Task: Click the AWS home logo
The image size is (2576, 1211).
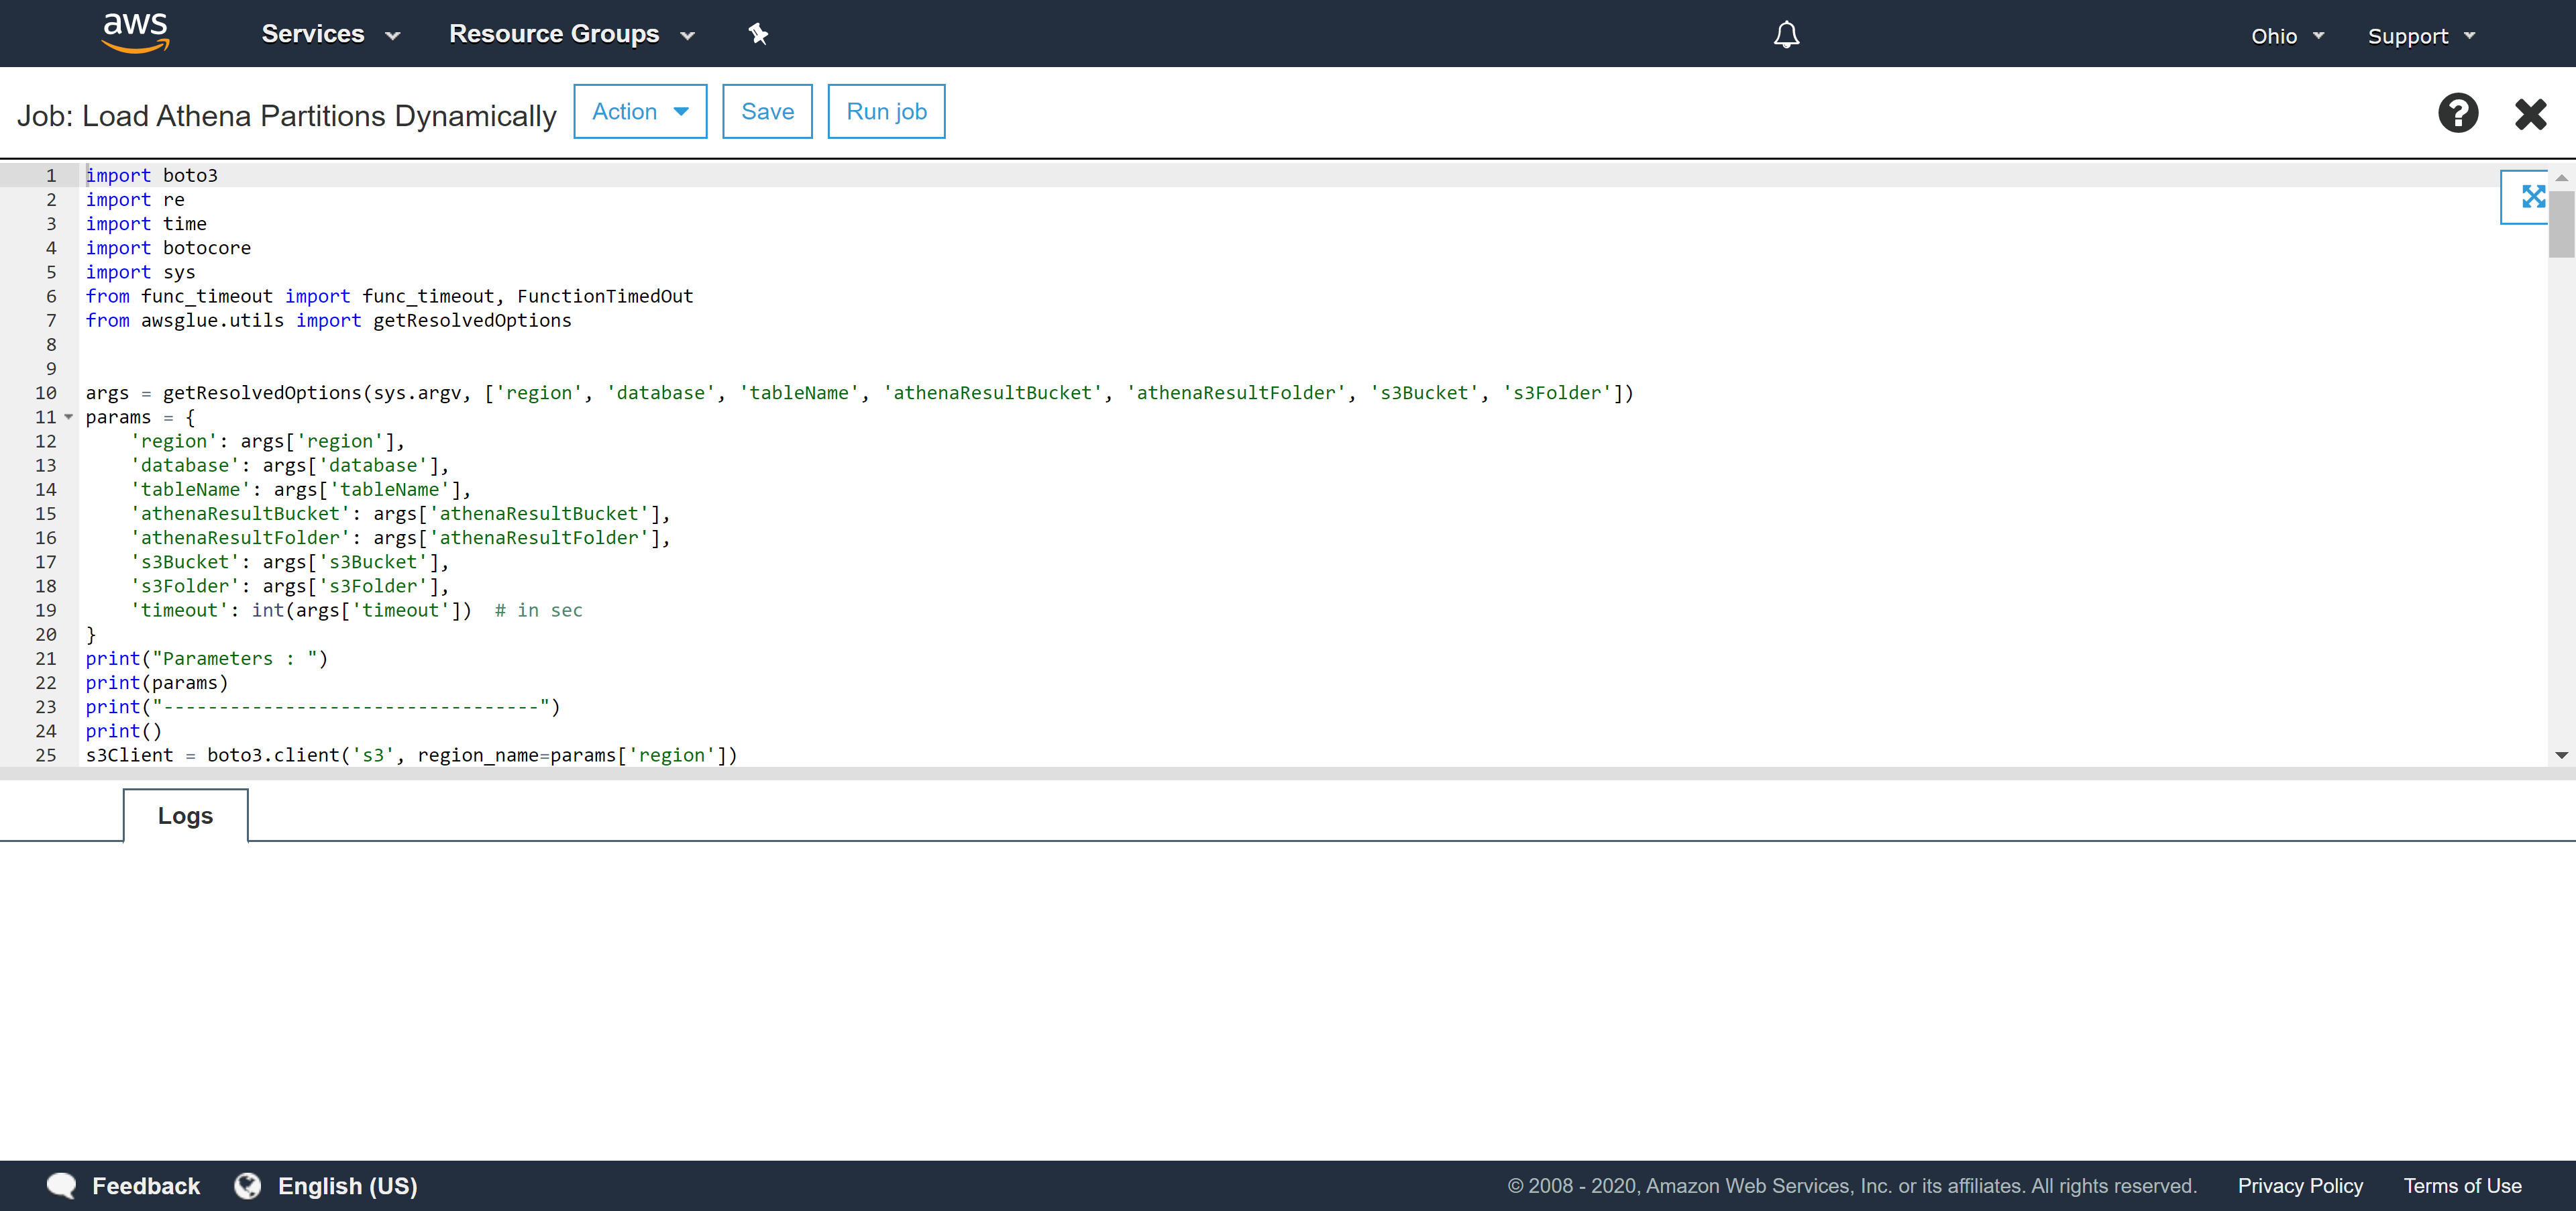Action: (x=135, y=33)
